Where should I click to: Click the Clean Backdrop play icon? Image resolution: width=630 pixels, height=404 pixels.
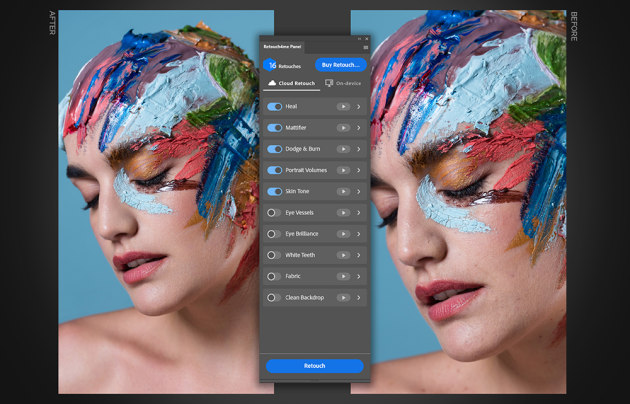click(x=343, y=298)
